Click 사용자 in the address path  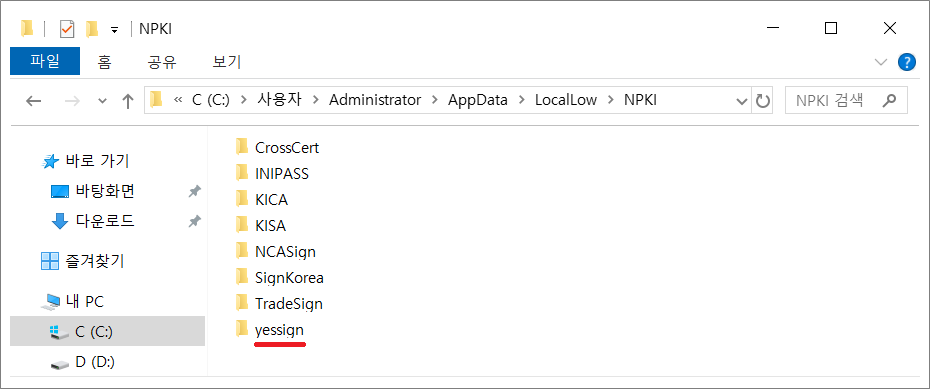[279, 100]
